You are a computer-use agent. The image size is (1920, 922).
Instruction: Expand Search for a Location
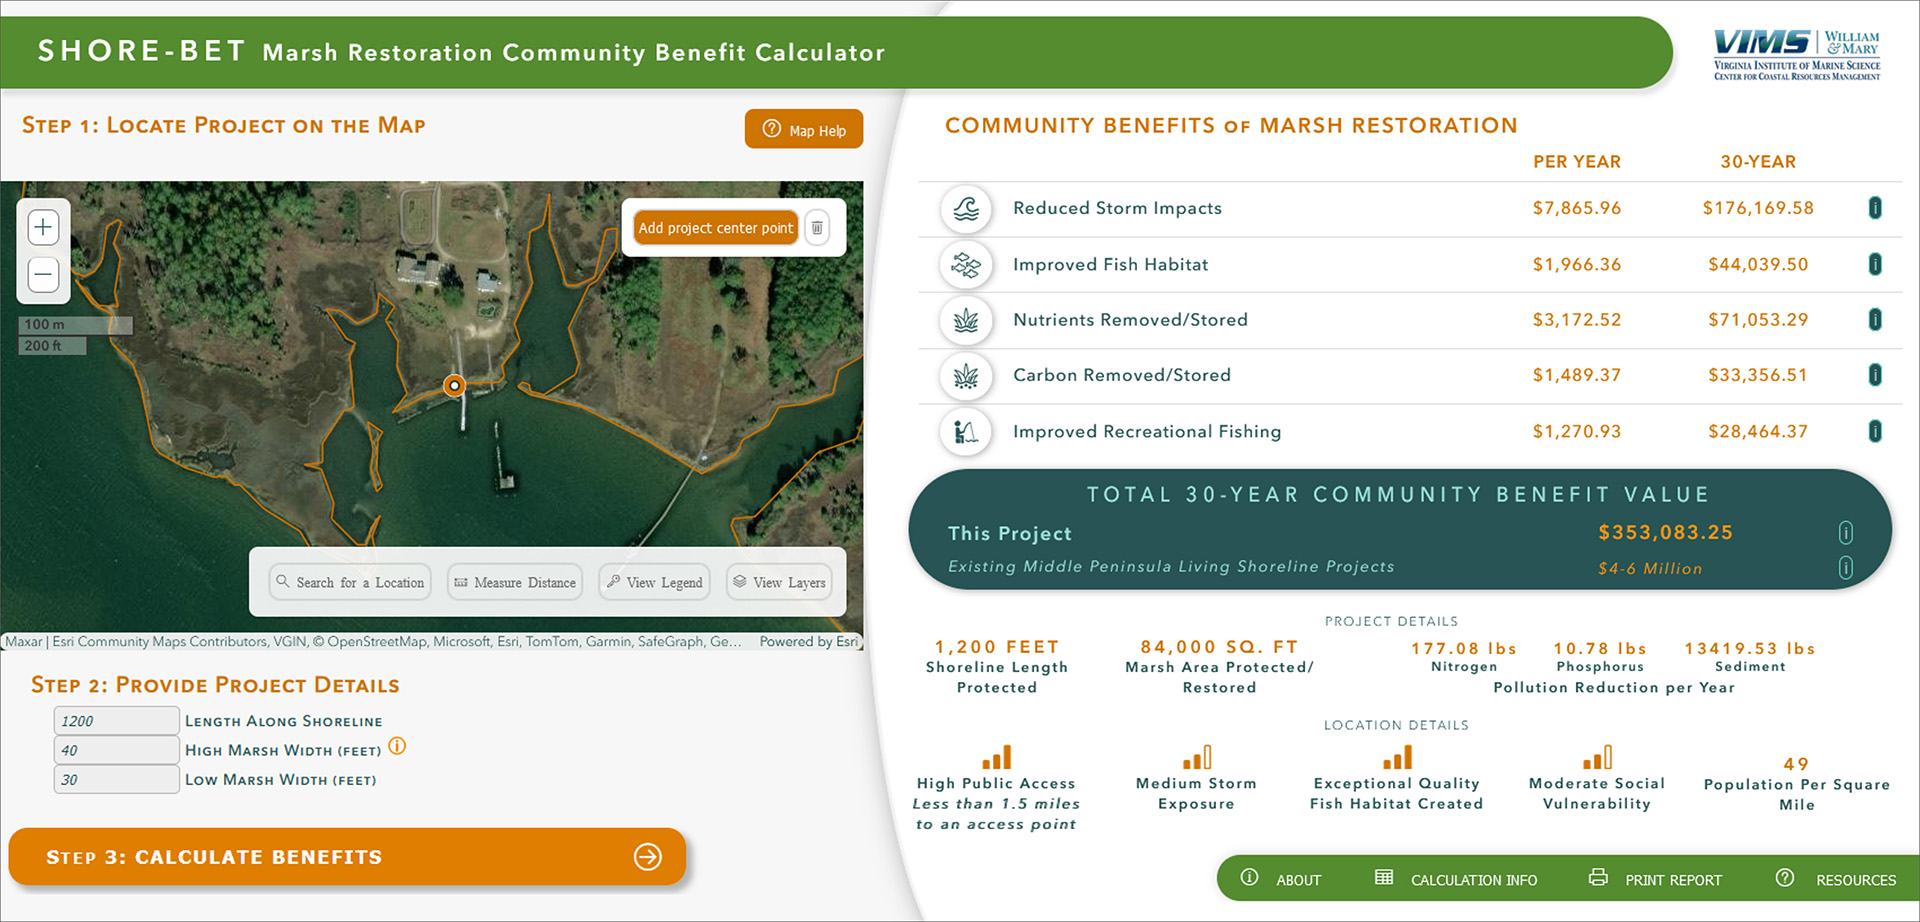click(349, 582)
